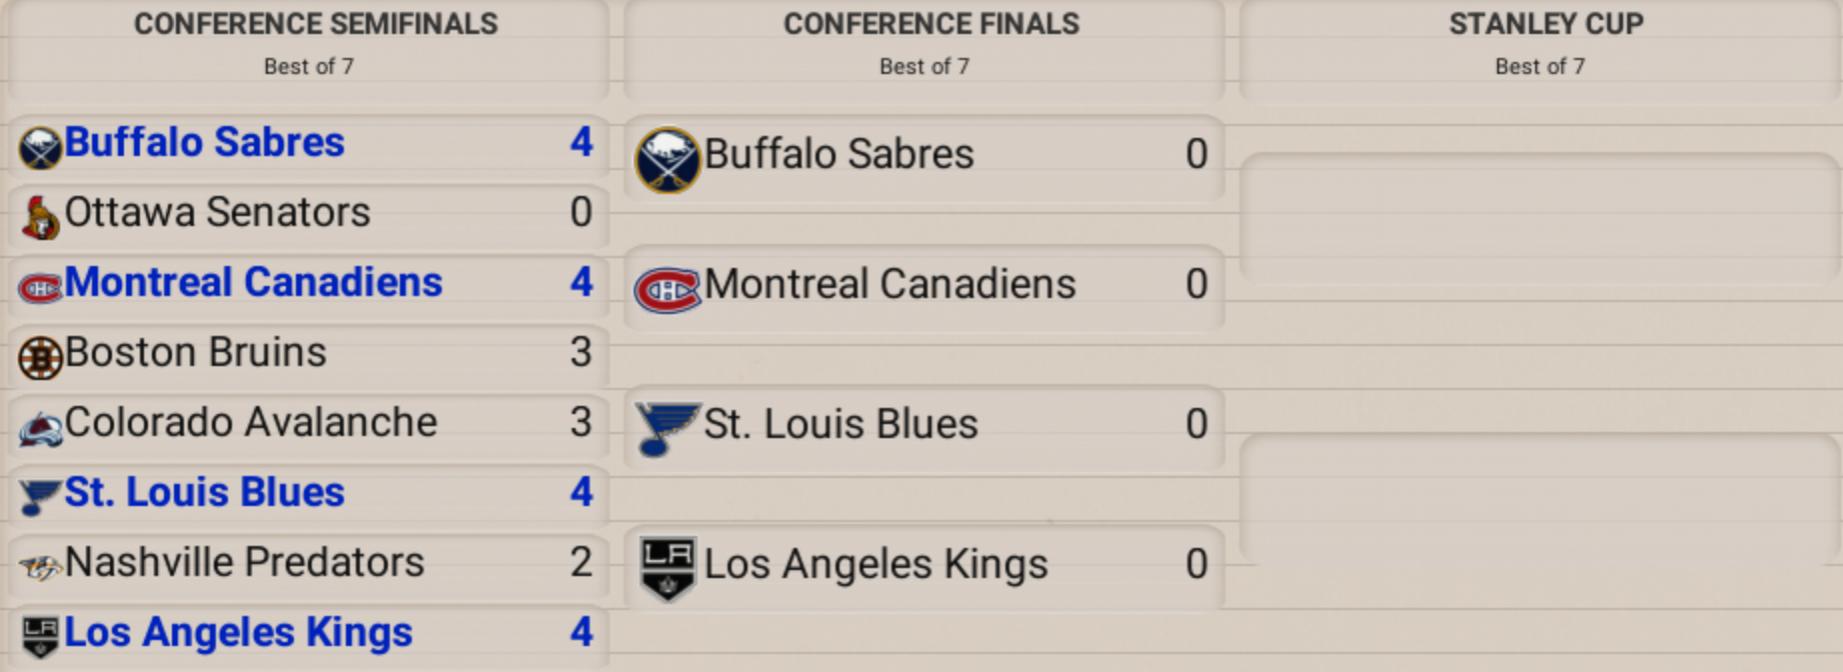Click the Montreal Canadiens logo in Conference Semifinals
The width and height of the screenshot is (1843, 672).
tap(40, 287)
